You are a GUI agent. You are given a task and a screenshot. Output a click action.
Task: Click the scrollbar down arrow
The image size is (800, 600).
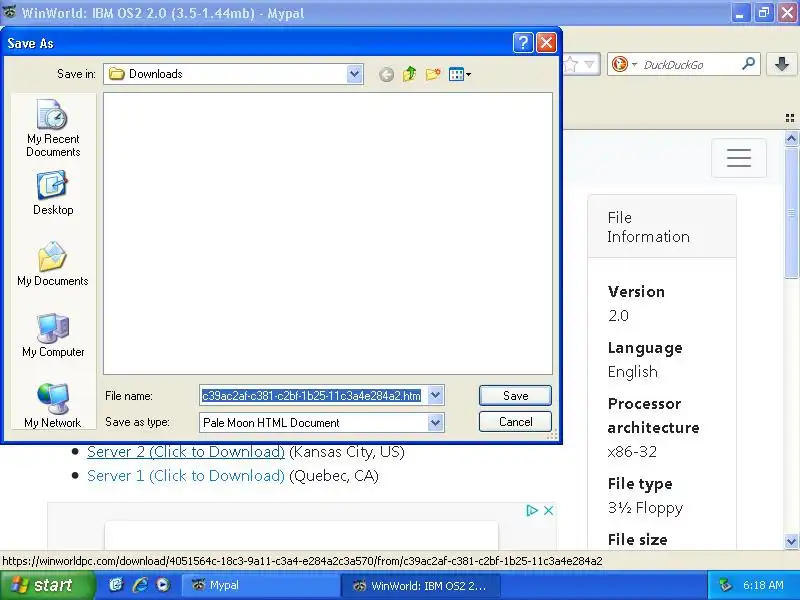point(791,541)
